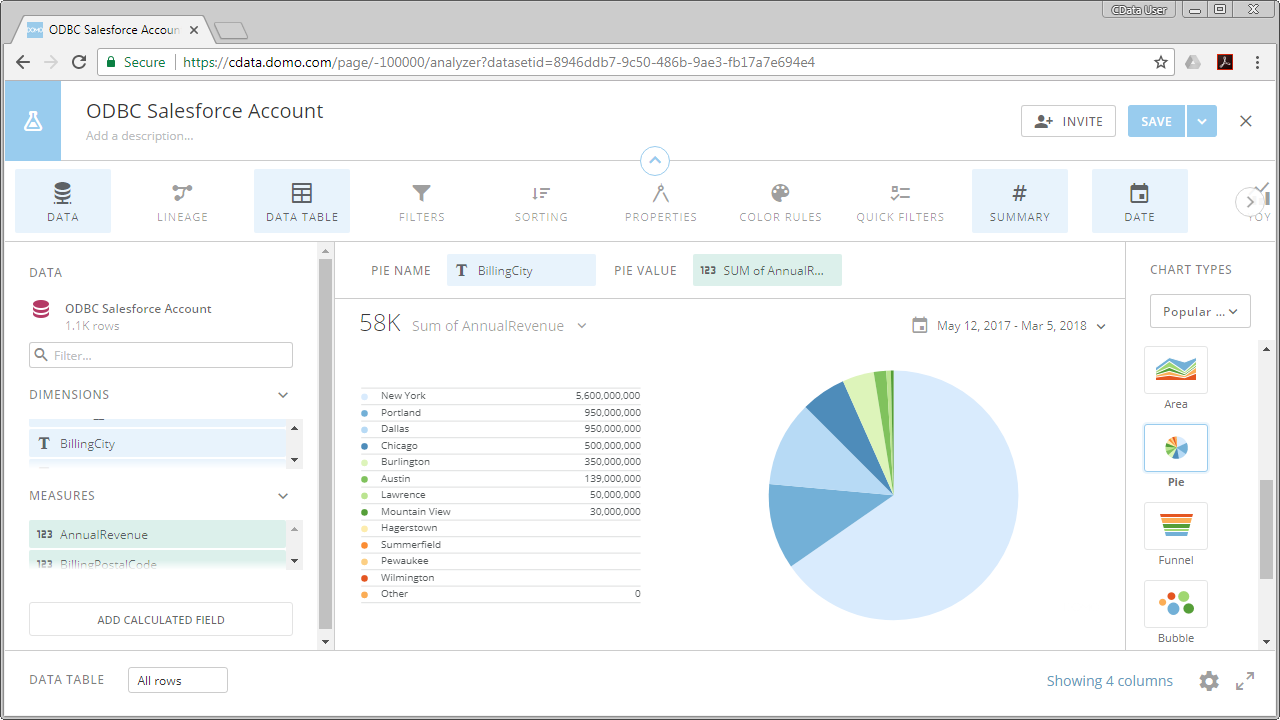Click inside the dimension Filter search field

pos(160,354)
